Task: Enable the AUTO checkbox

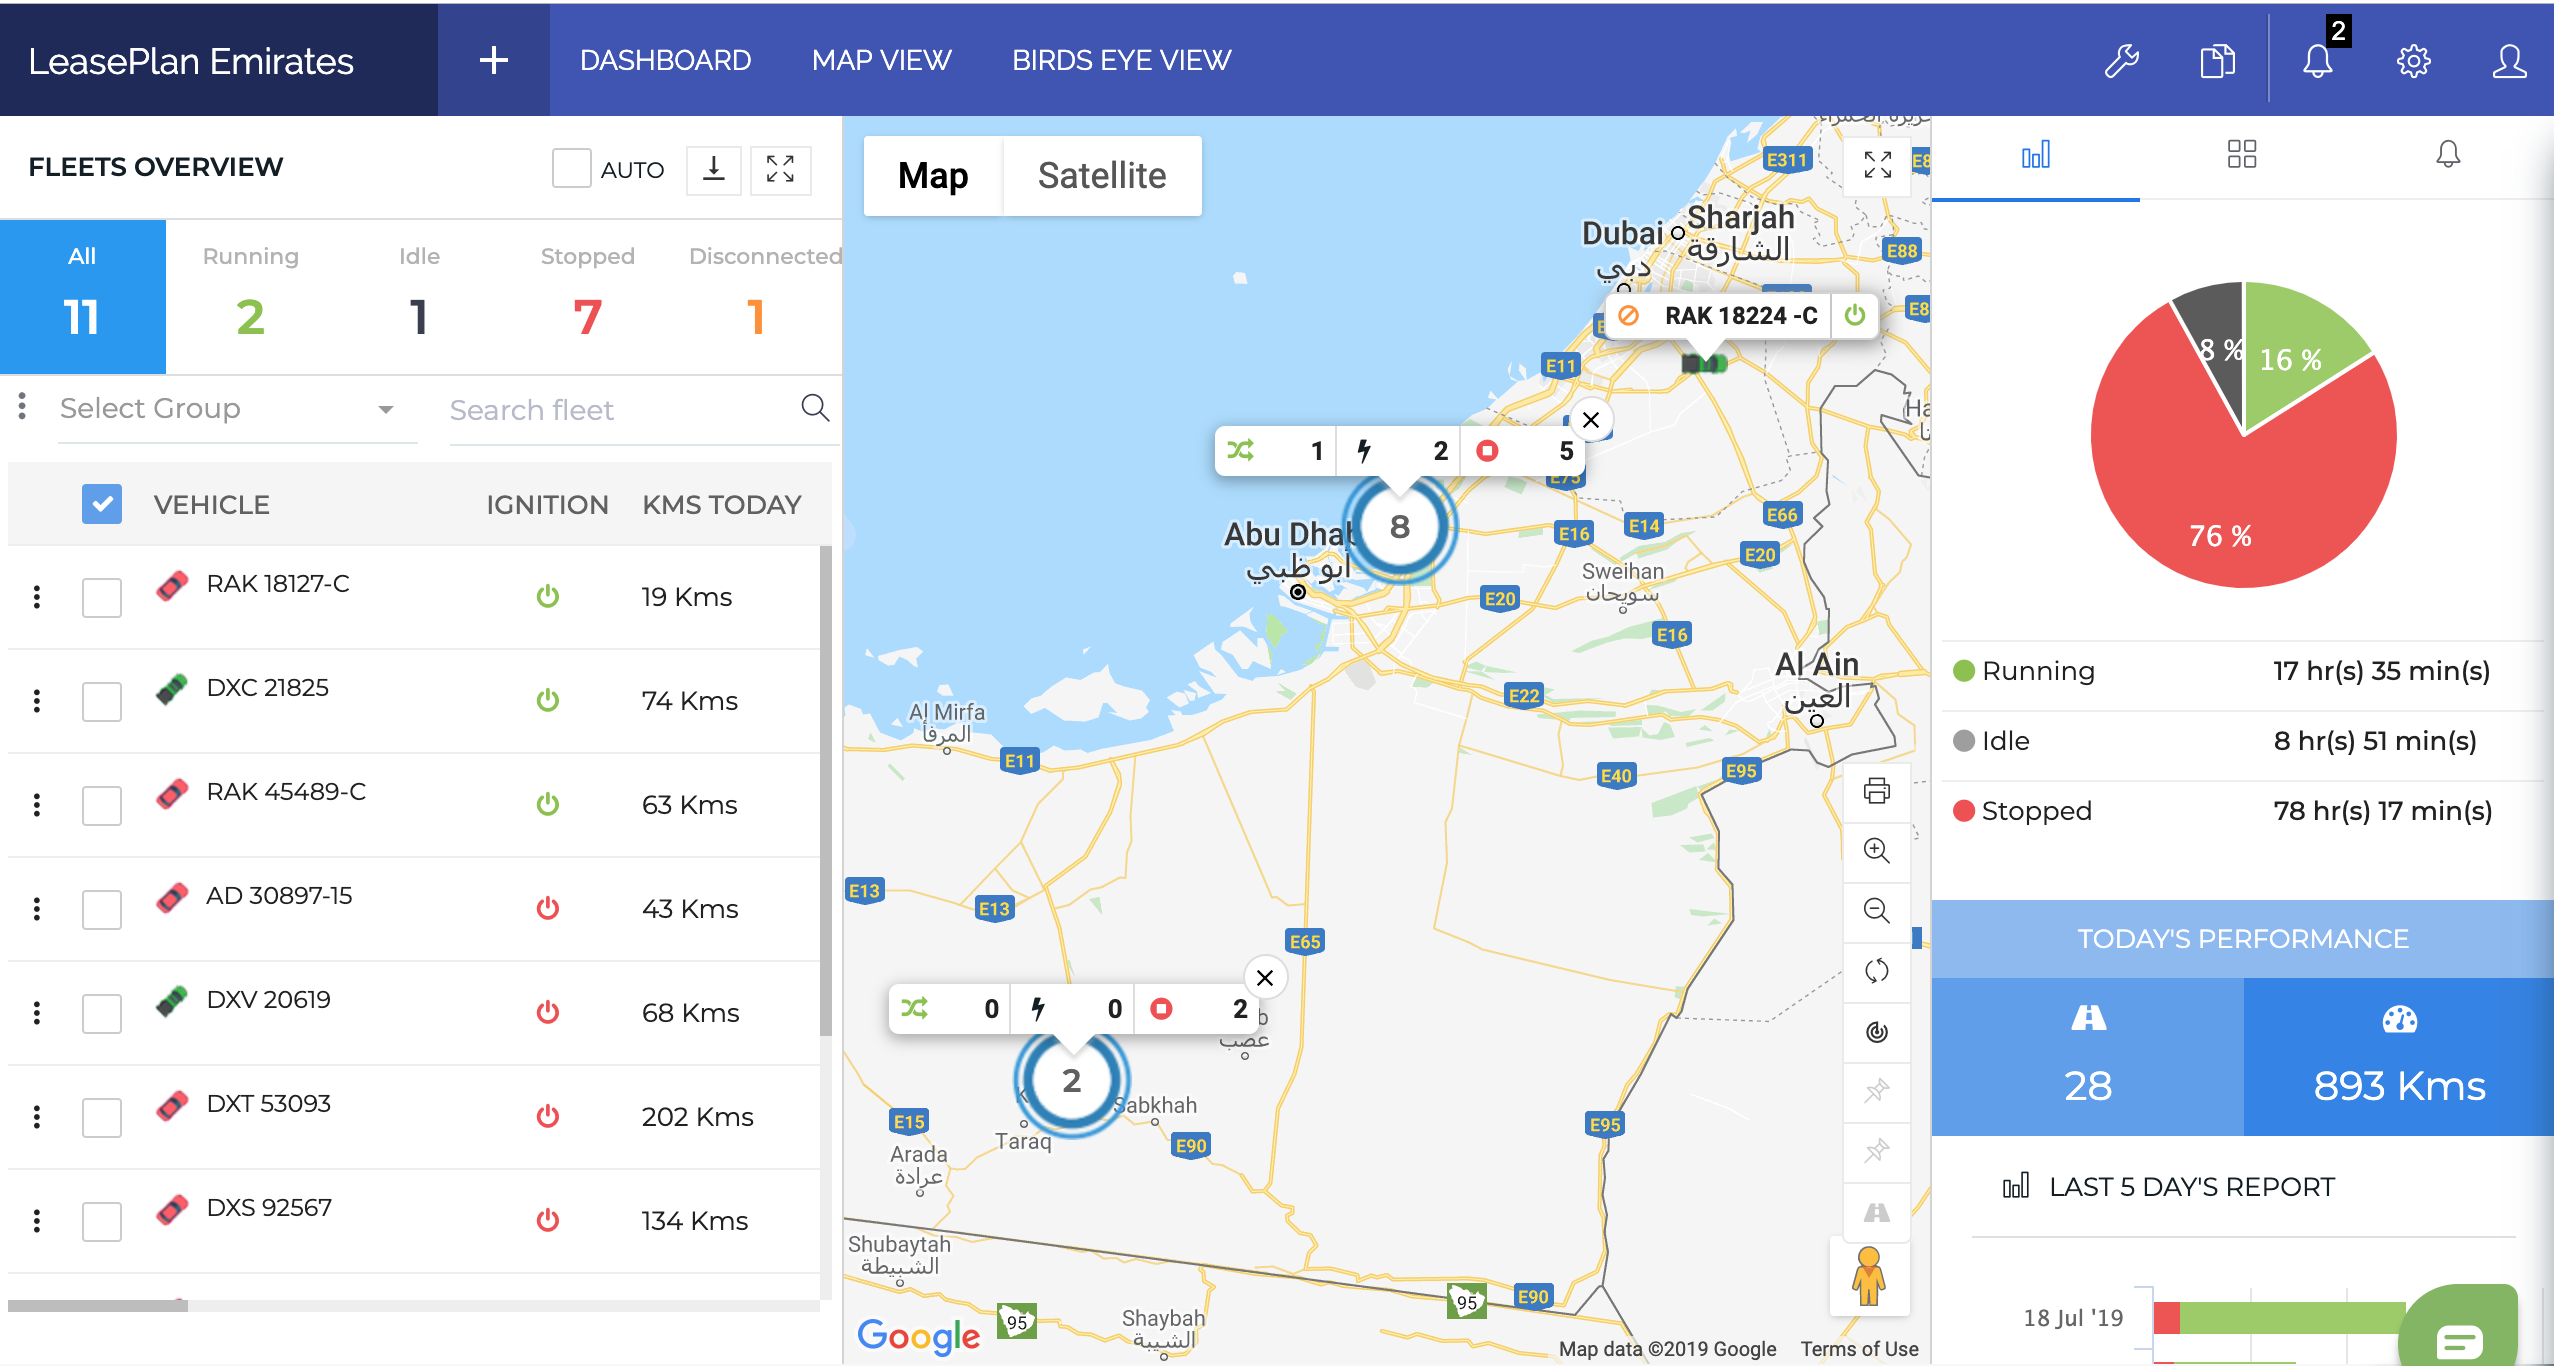Action: pyautogui.click(x=572, y=168)
